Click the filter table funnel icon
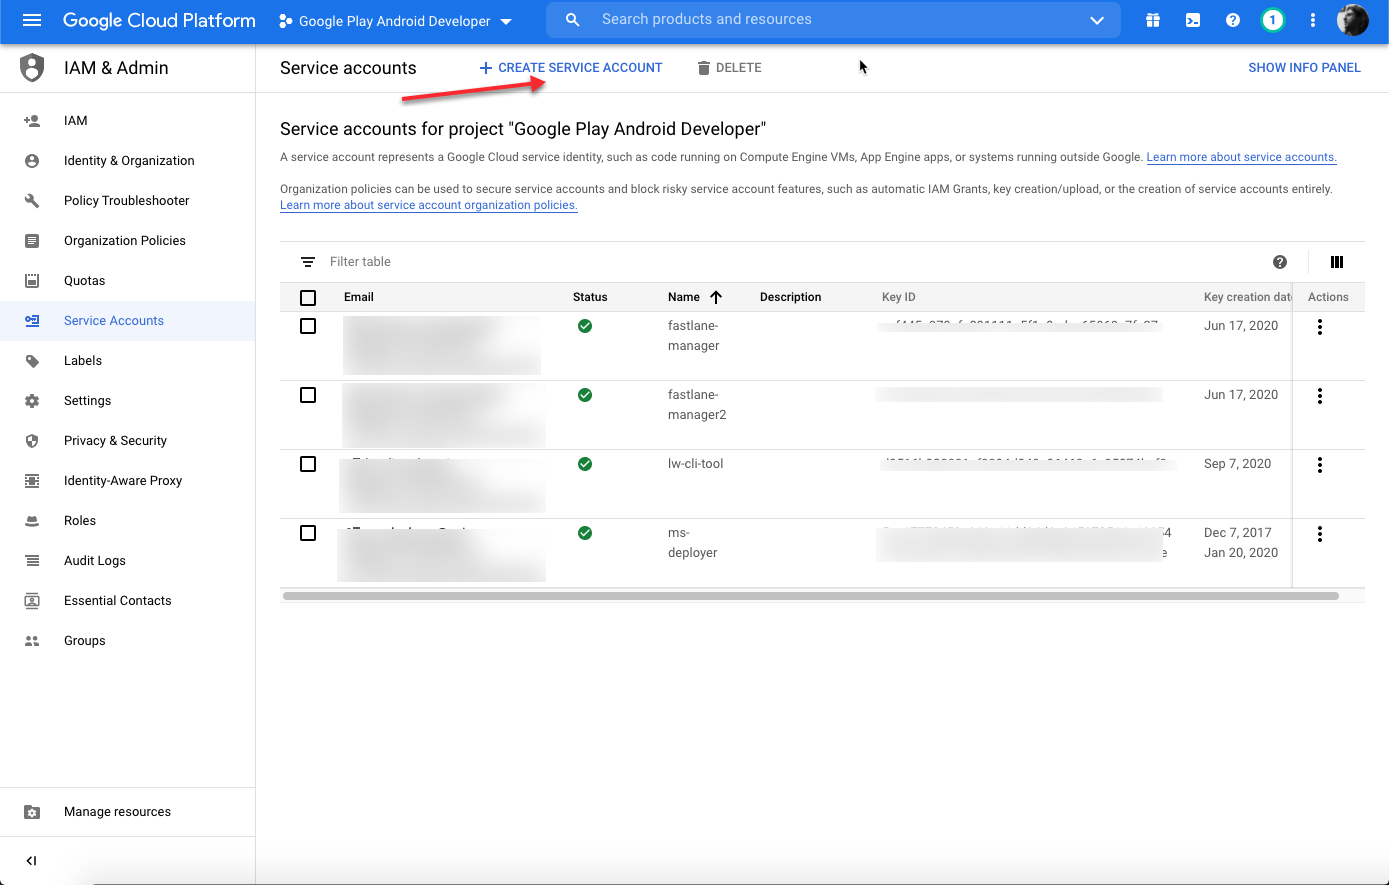 (x=307, y=261)
